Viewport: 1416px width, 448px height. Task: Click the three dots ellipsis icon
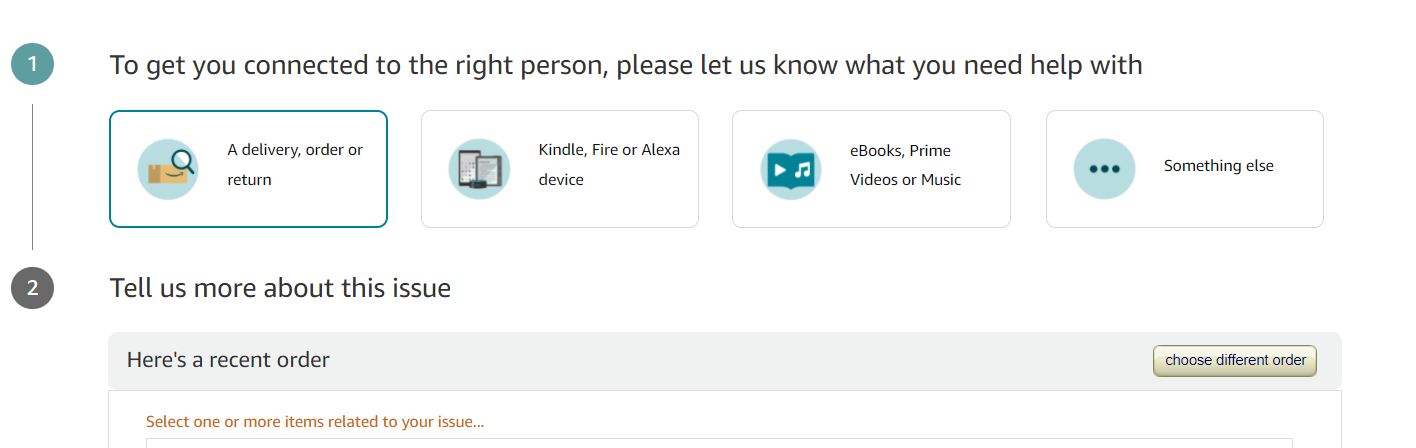tap(1104, 169)
